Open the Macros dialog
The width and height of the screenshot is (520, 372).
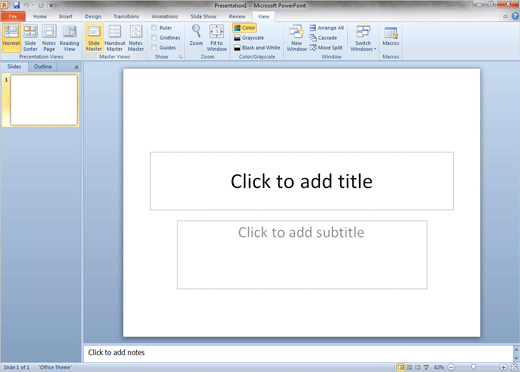tap(391, 36)
